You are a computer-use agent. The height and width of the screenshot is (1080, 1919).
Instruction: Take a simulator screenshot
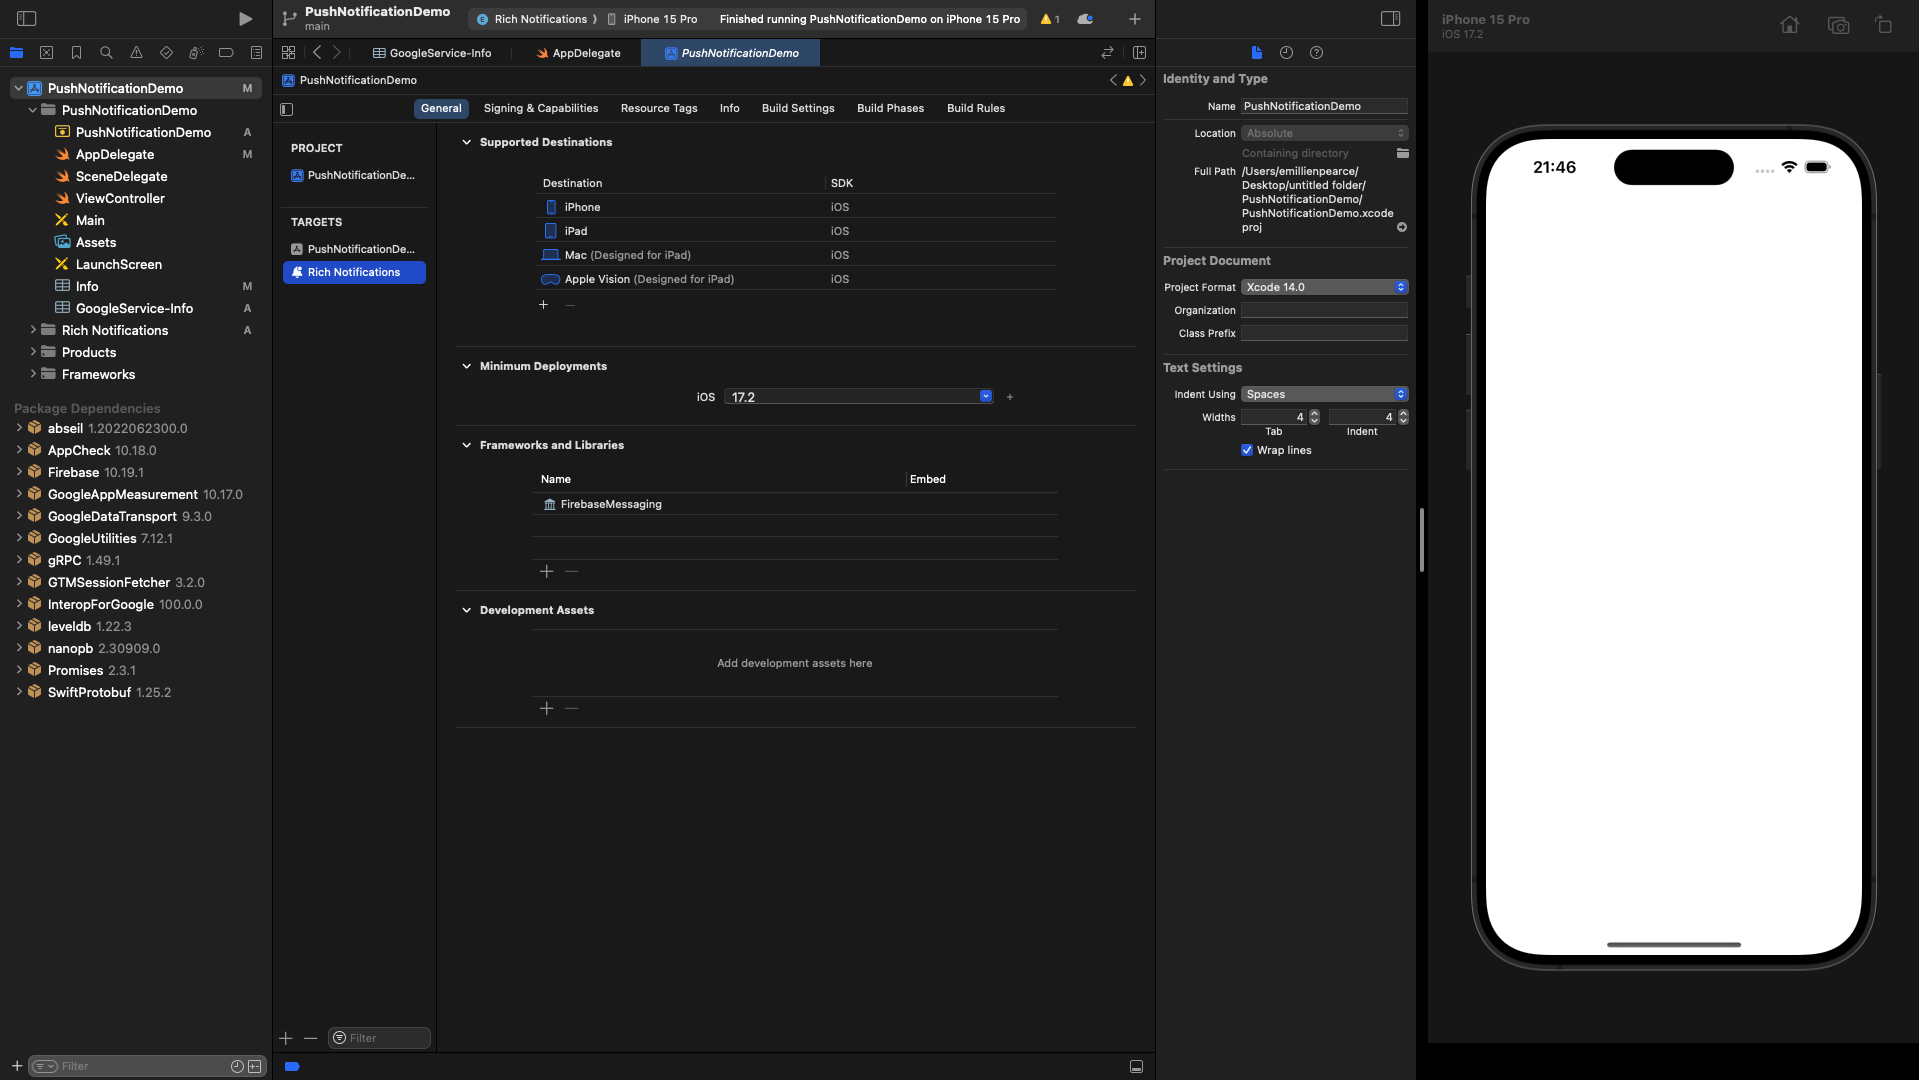pos(1837,26)
